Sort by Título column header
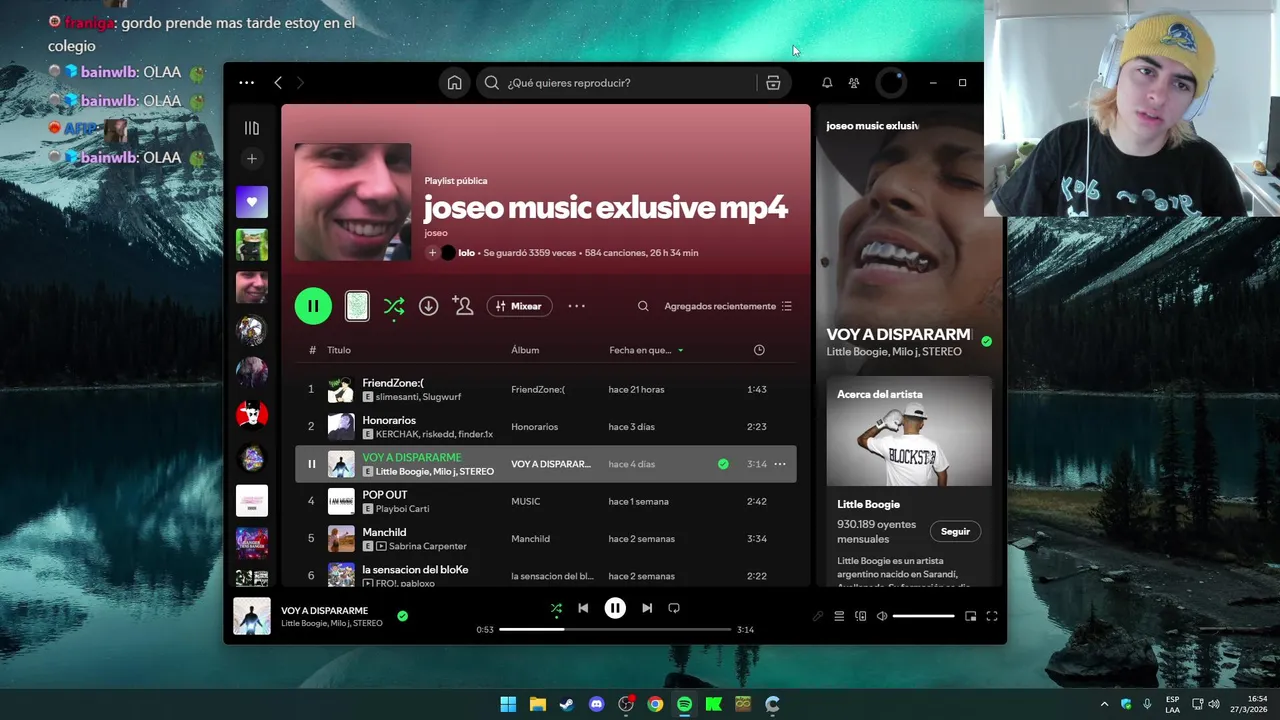This screenshot has width=1280, height=720. point(339,350)
